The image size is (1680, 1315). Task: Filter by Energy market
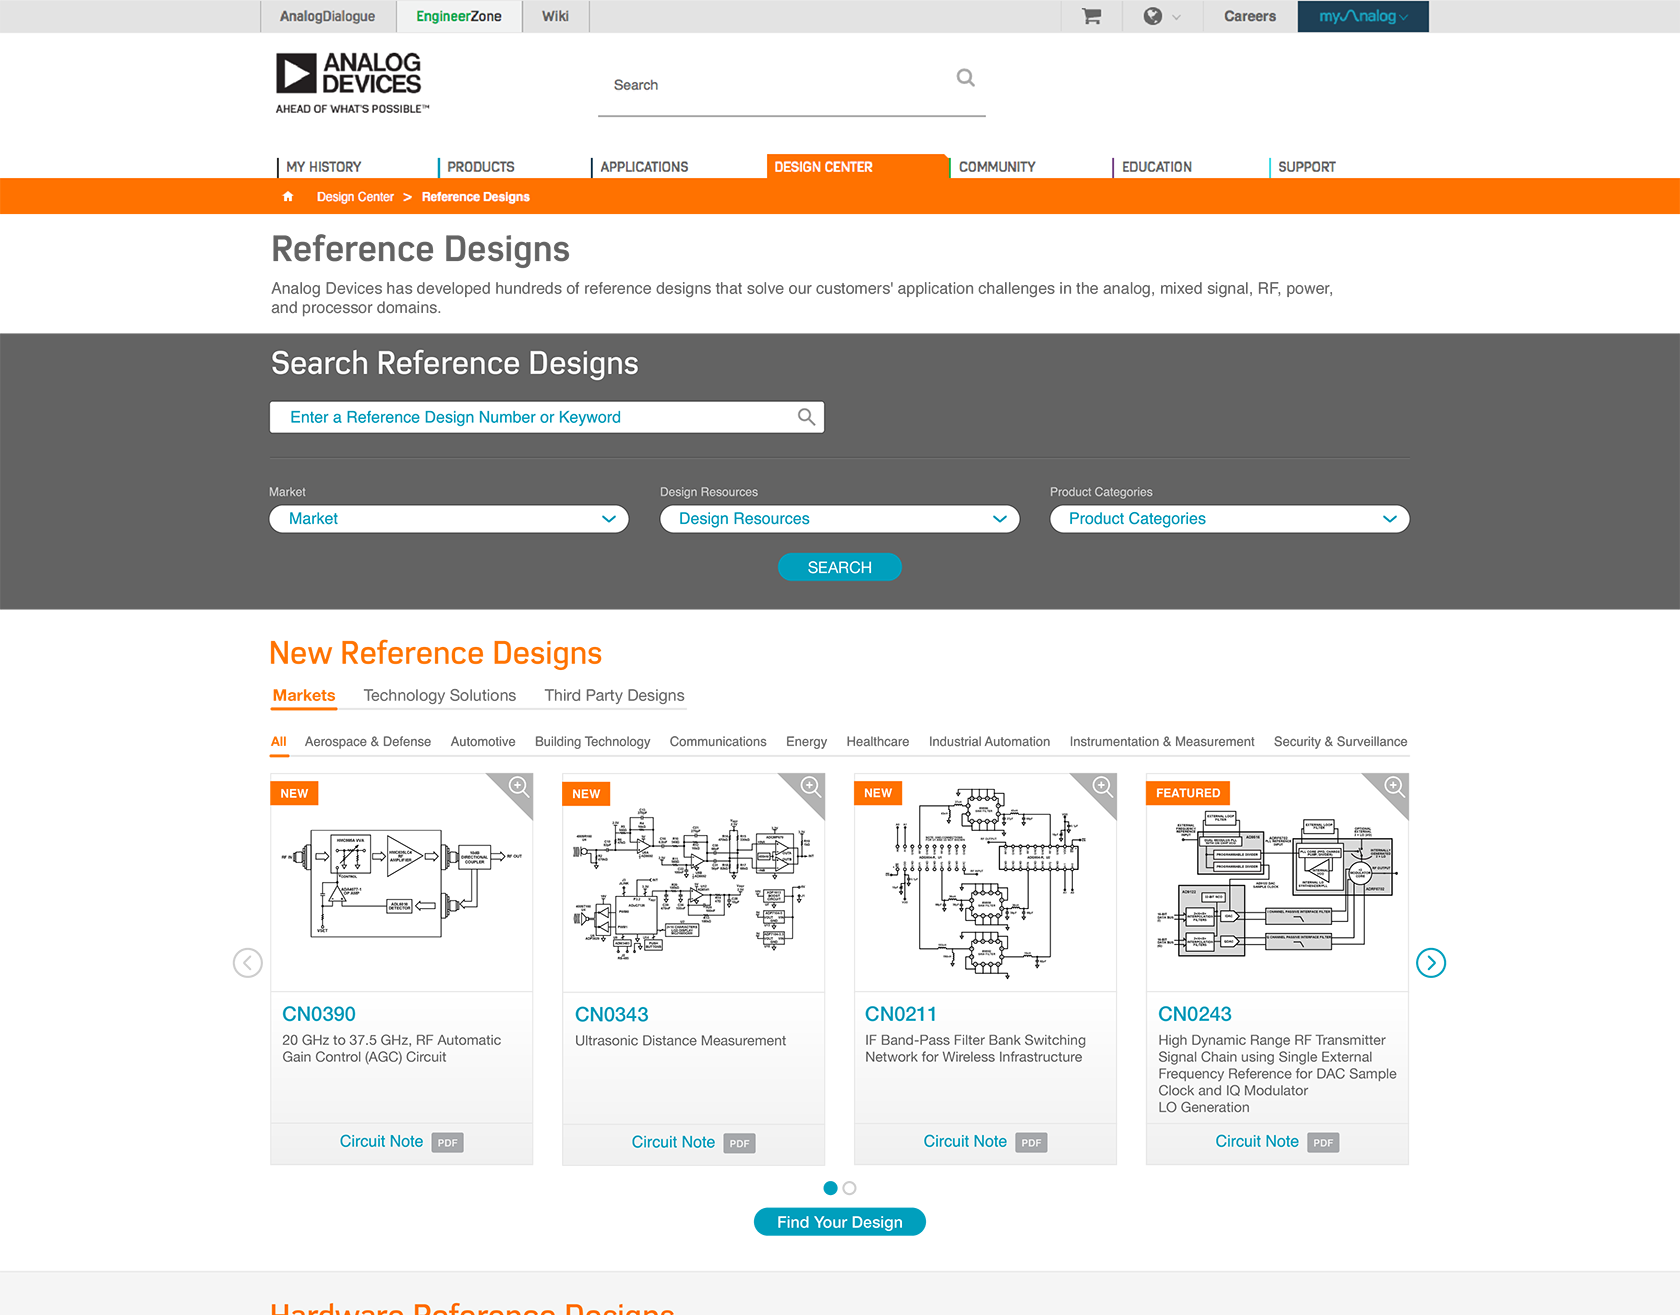(806, 741)
